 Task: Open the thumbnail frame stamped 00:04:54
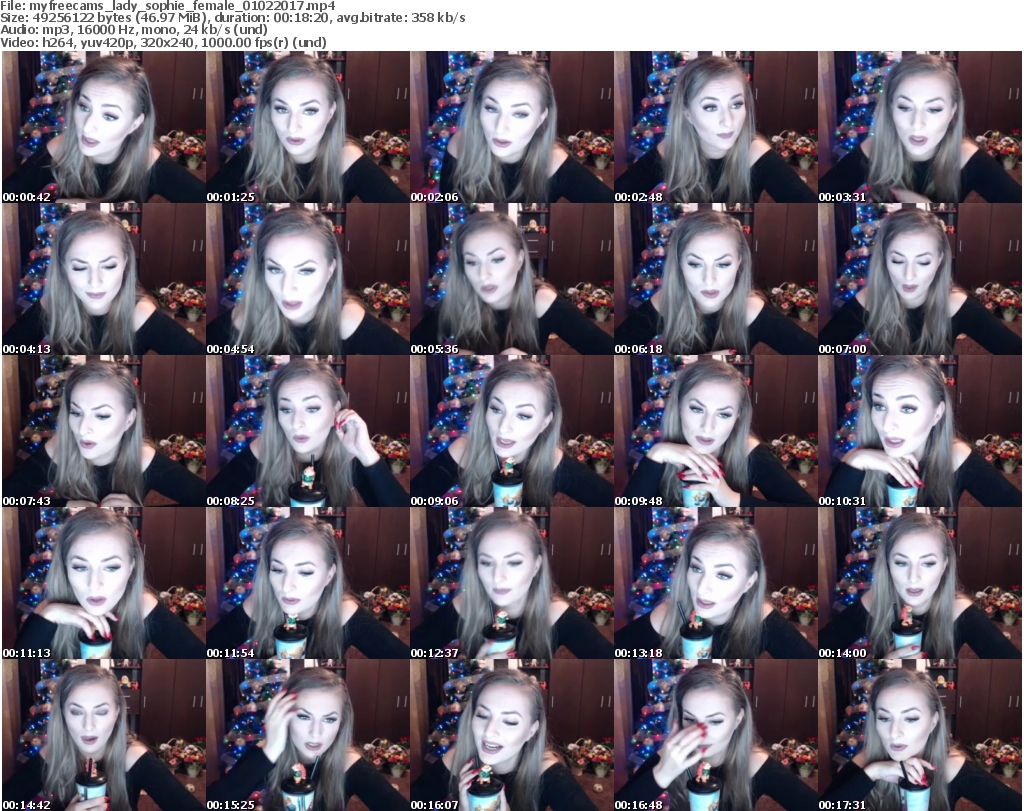[308, 279]
